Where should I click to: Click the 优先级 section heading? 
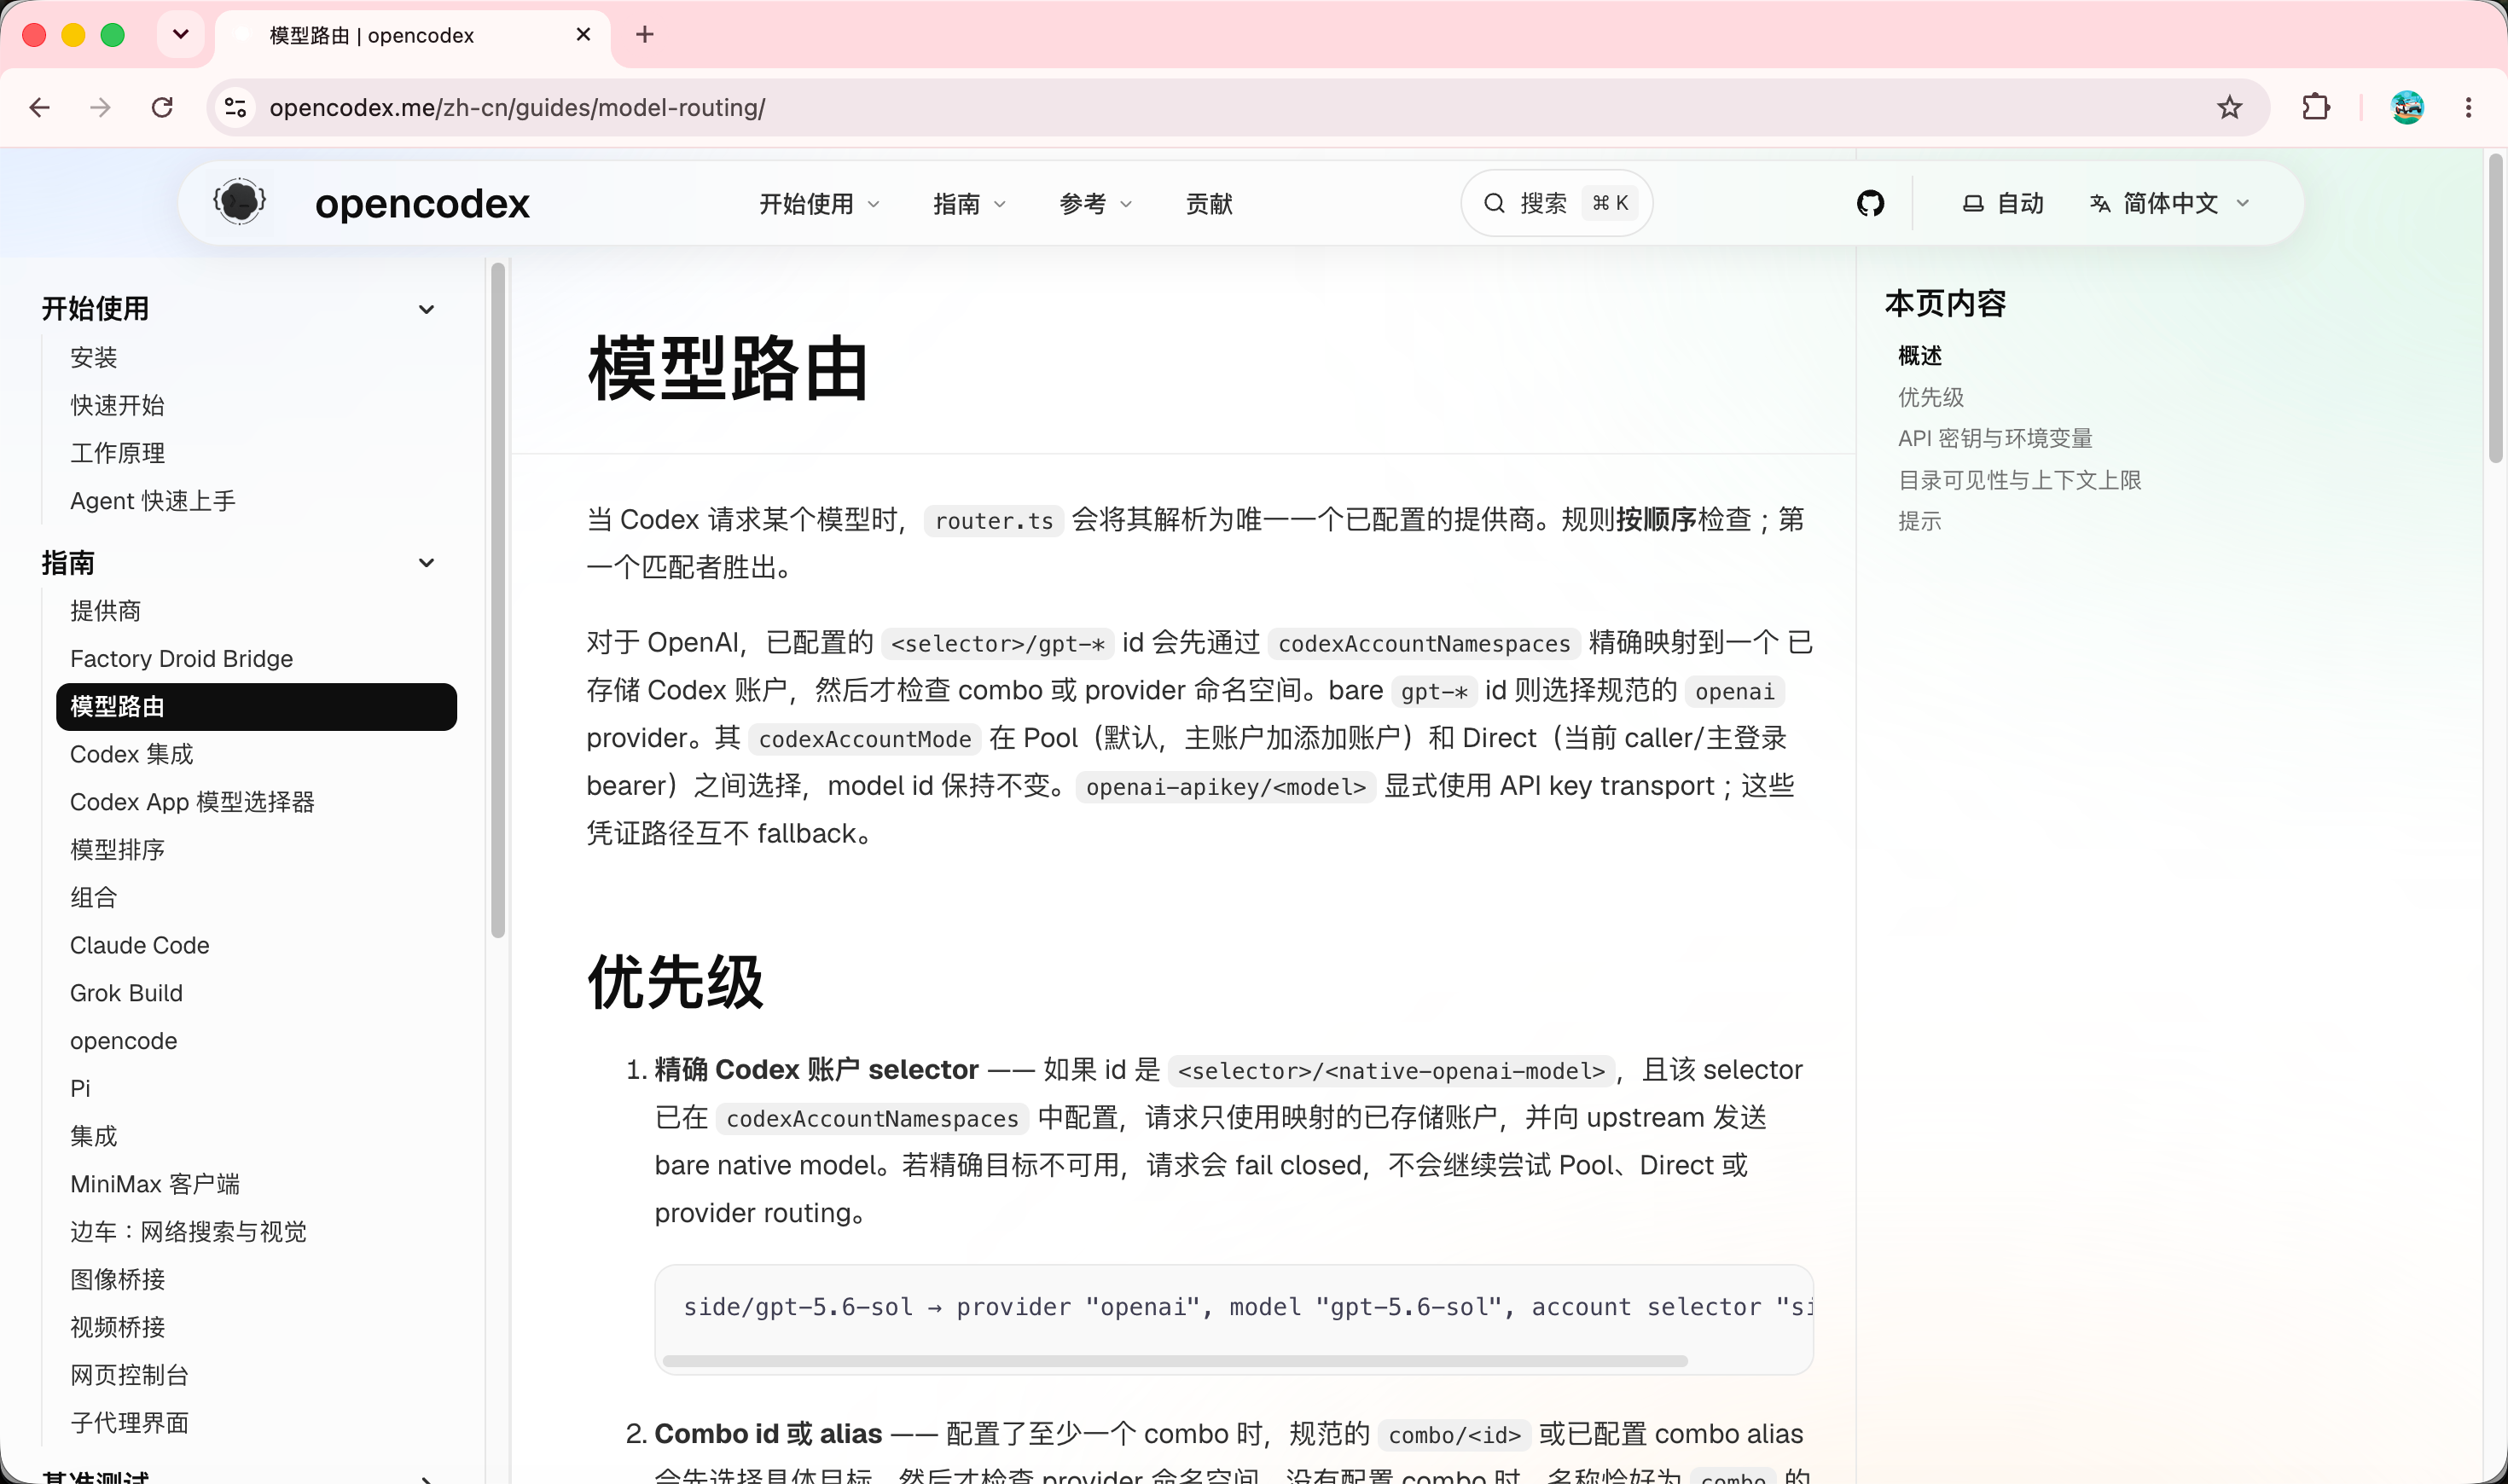coord(675,982)
